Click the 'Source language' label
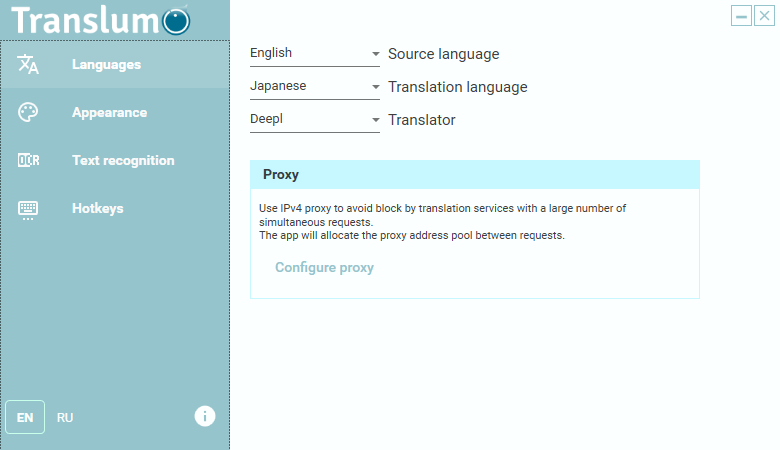 (x=443, y=54)
